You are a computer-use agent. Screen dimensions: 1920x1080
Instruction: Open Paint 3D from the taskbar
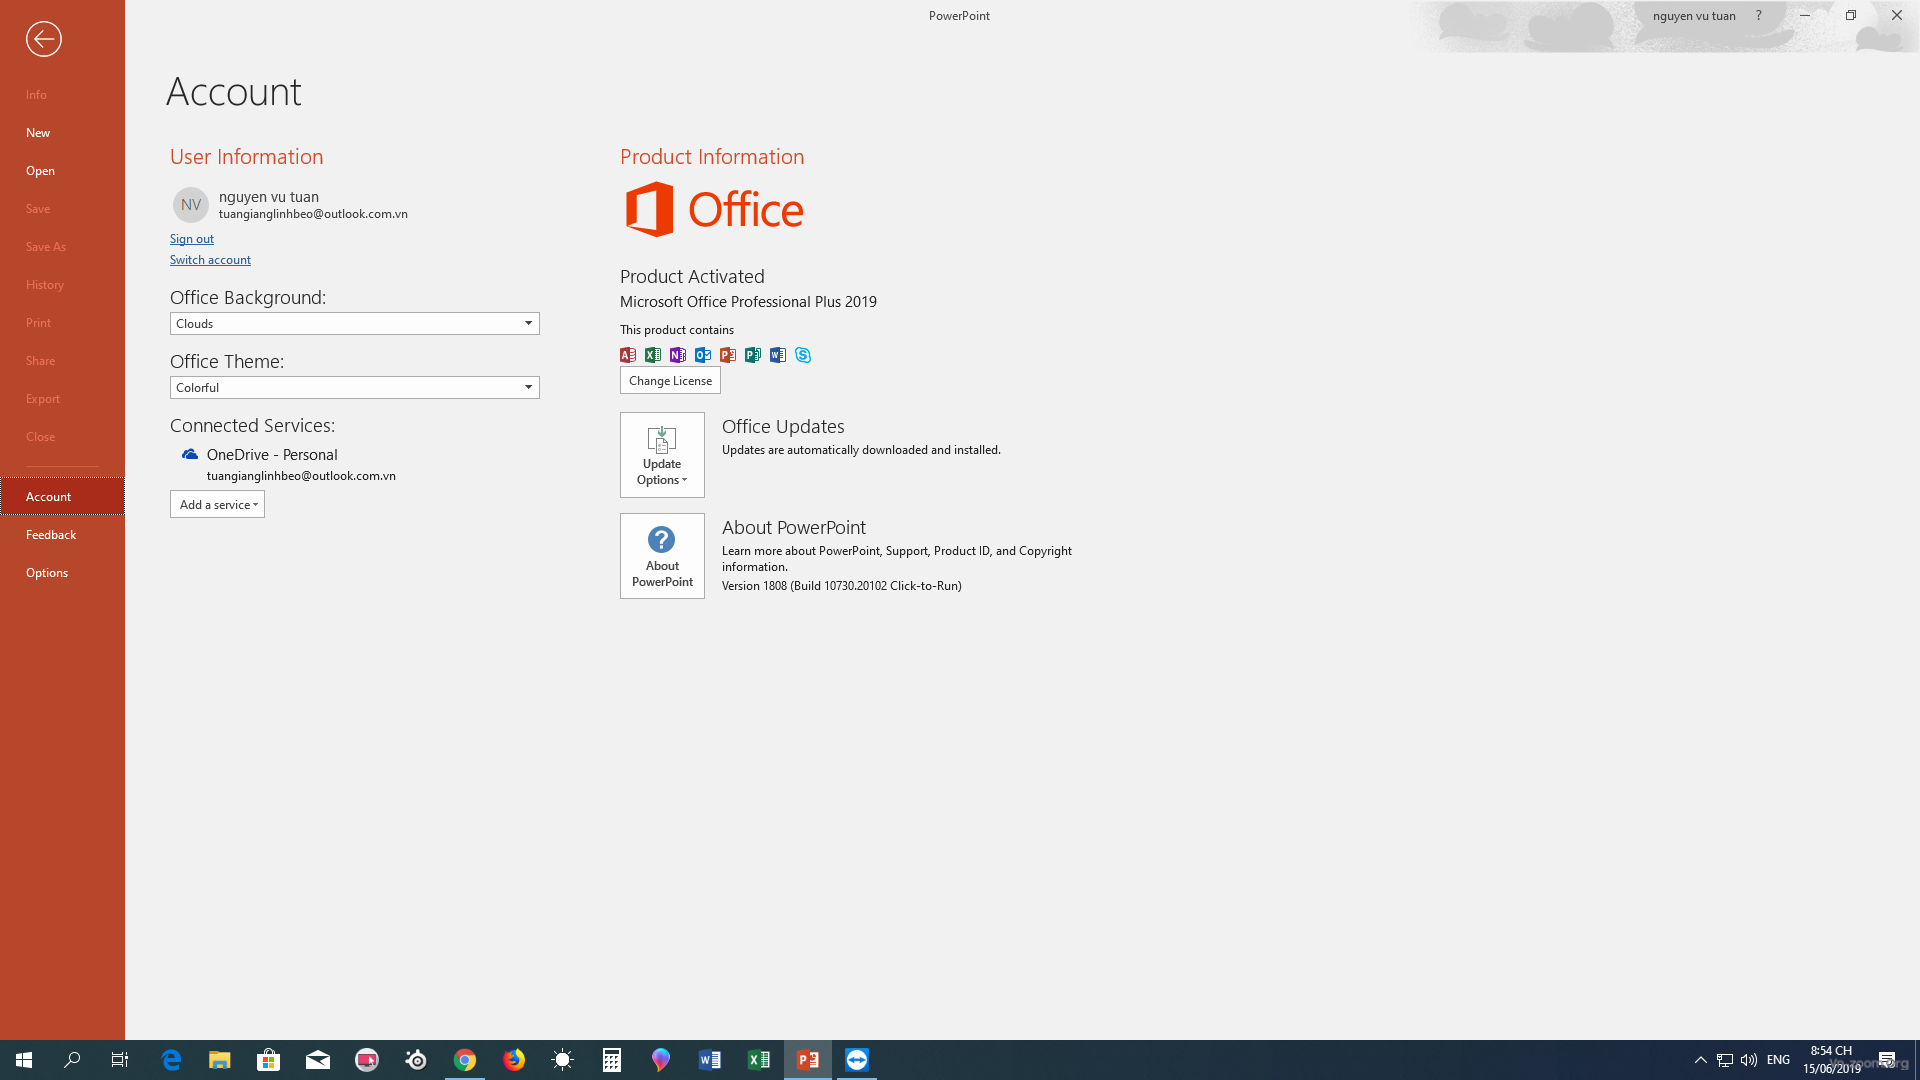pyautogui.click(x=661, y=1060)
